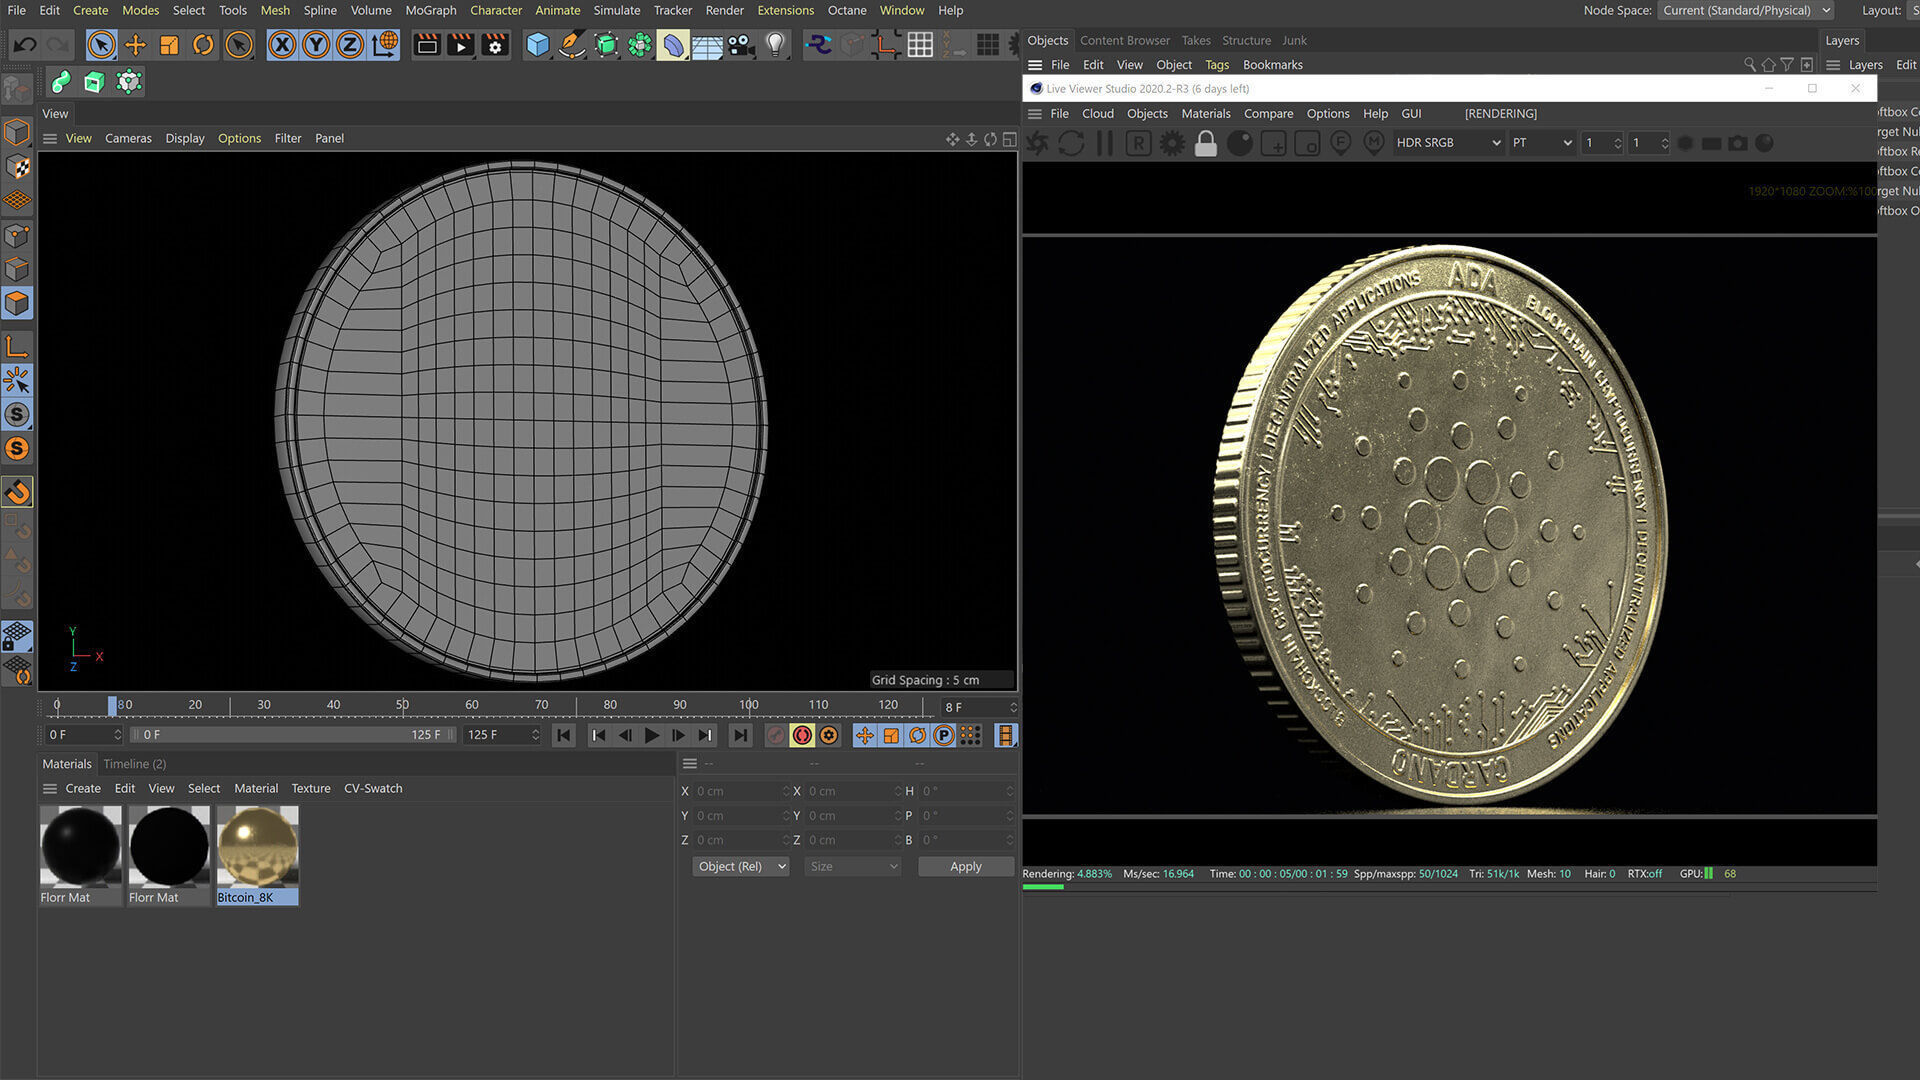Switch to Texture mode in left sidebar
The image size is (1920, 1080).
17,167
